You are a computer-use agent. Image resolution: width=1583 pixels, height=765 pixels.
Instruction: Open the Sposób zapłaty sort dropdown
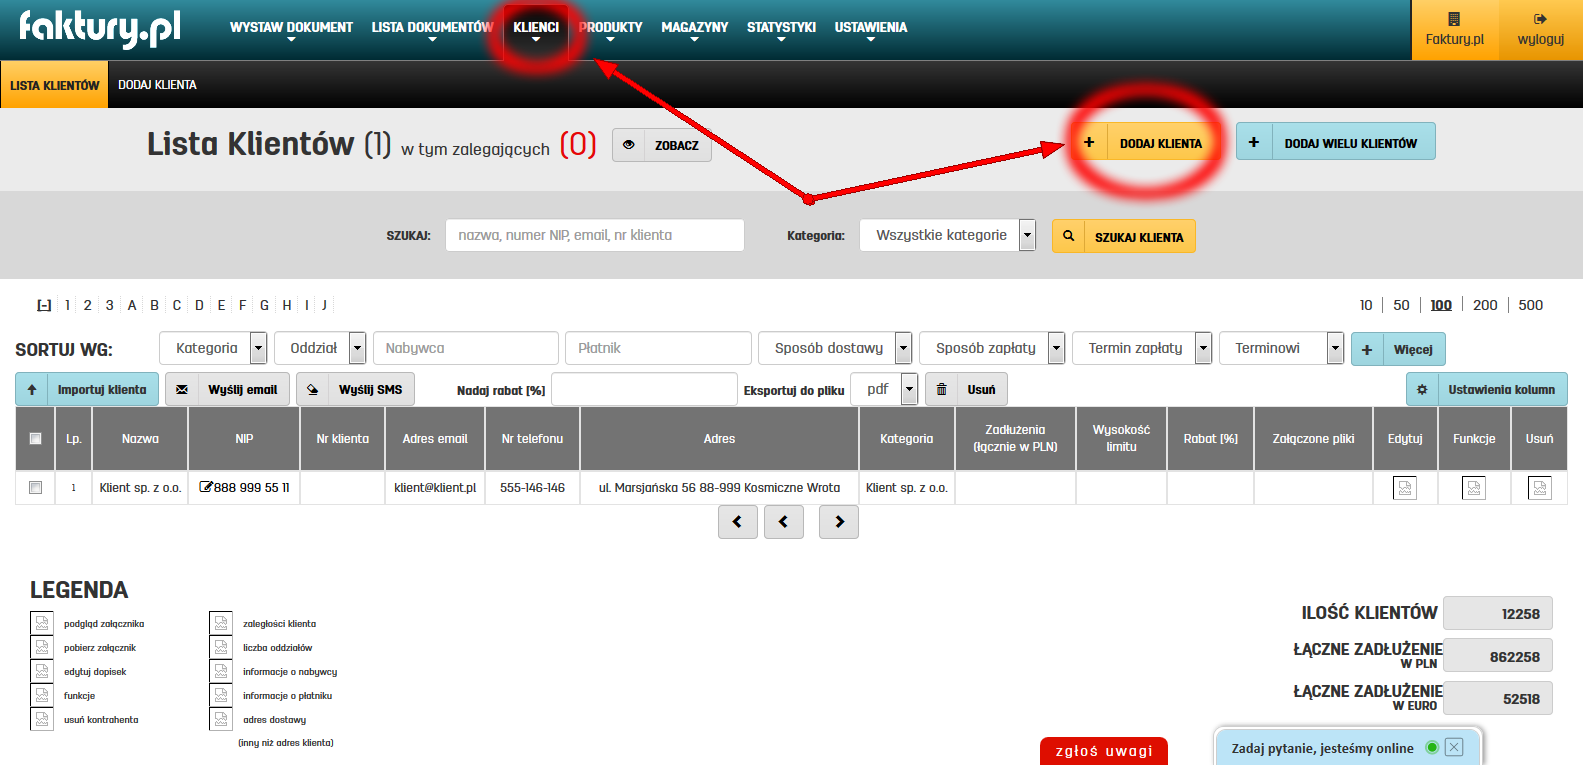pos(1056,348)
